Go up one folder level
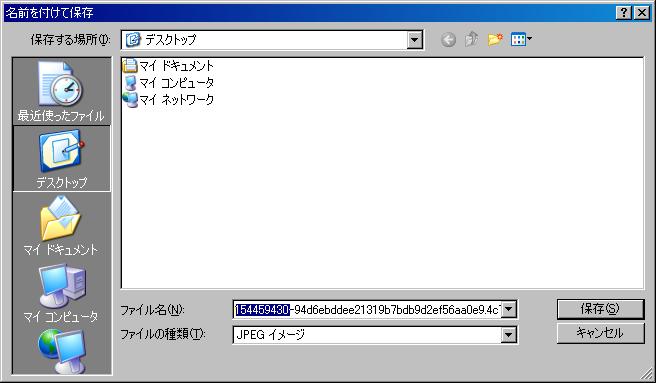 coord(472,39)
